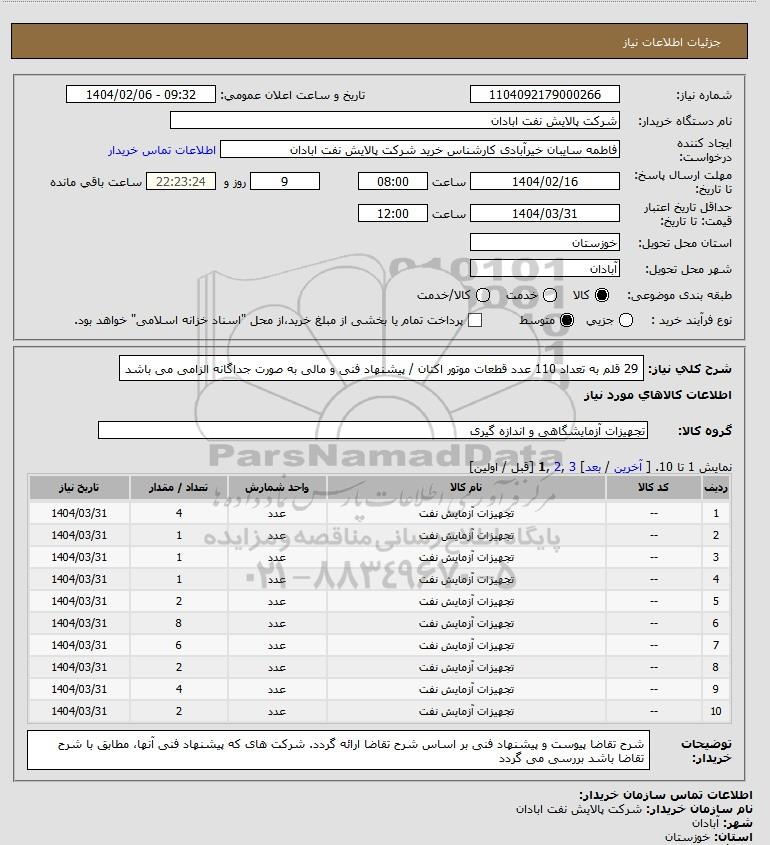Go to the آخرین page link

coord(628,467)
